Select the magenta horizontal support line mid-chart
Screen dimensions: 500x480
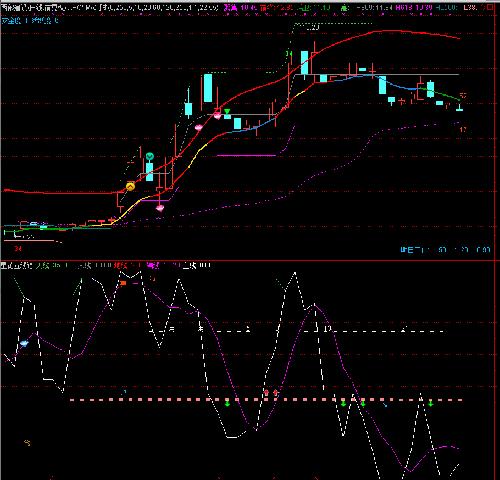[246, 155]
